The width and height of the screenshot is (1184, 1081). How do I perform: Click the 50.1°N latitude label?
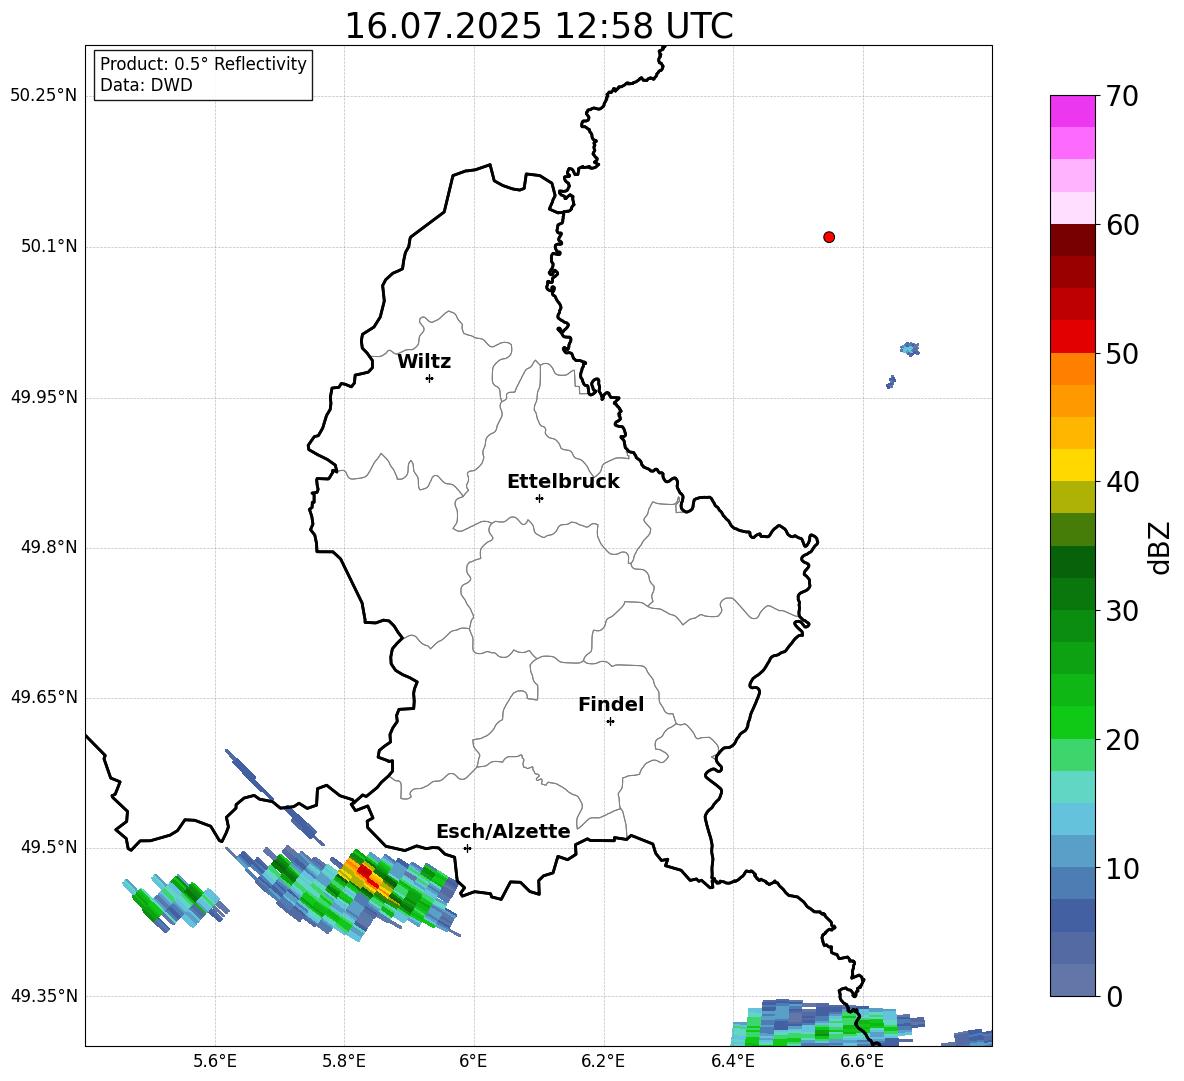[49, 246]
